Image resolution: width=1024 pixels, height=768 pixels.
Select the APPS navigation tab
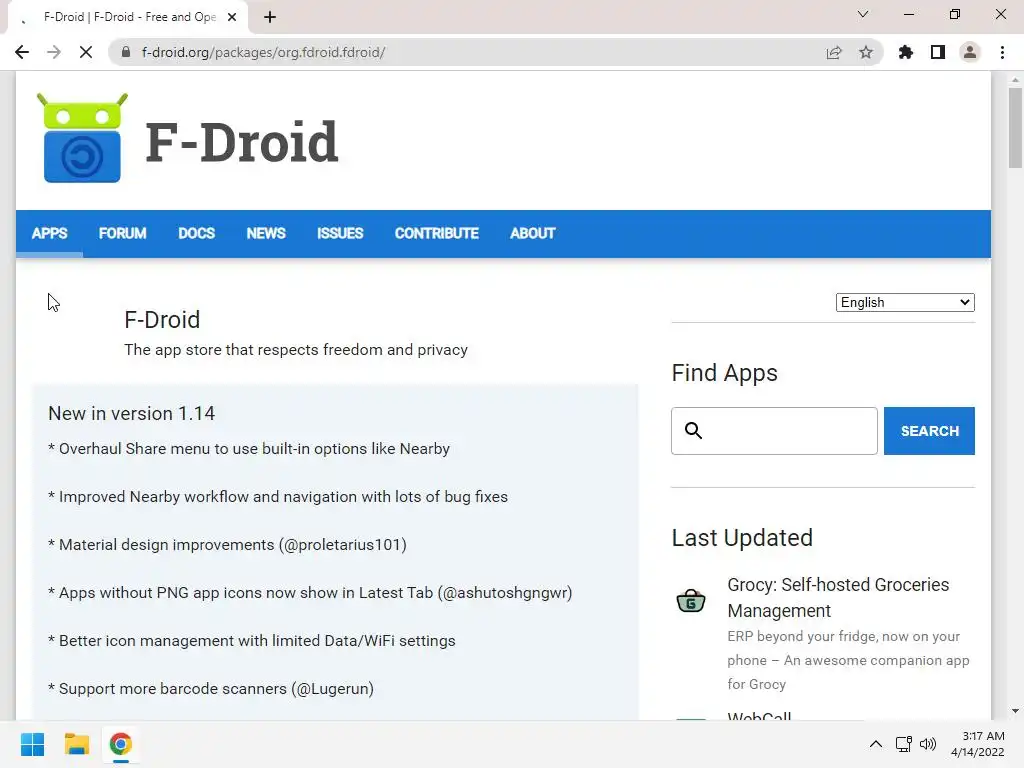[x=50, y=233]
